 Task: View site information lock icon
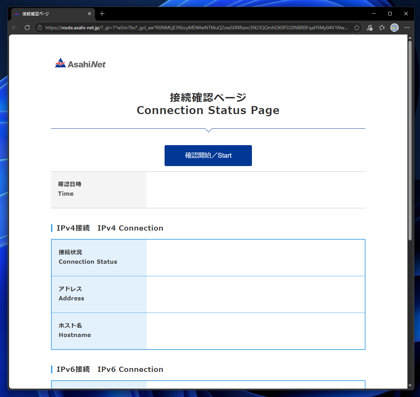(x=40, y=28)
